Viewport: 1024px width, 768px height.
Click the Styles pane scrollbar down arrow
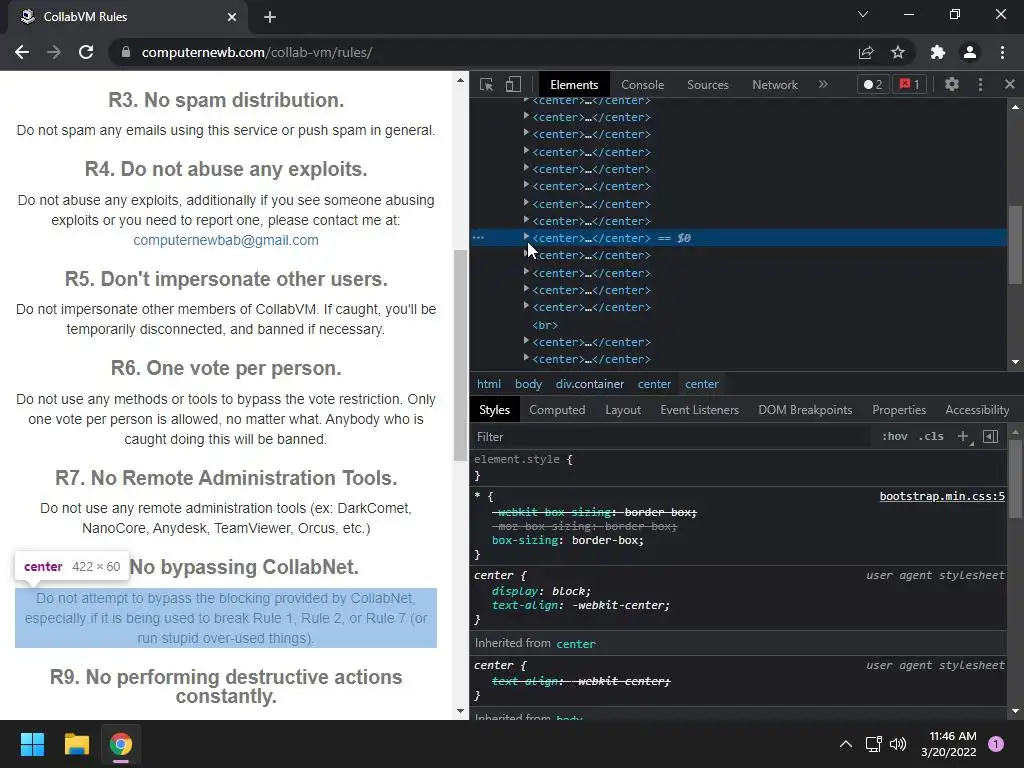(1015, 711)
